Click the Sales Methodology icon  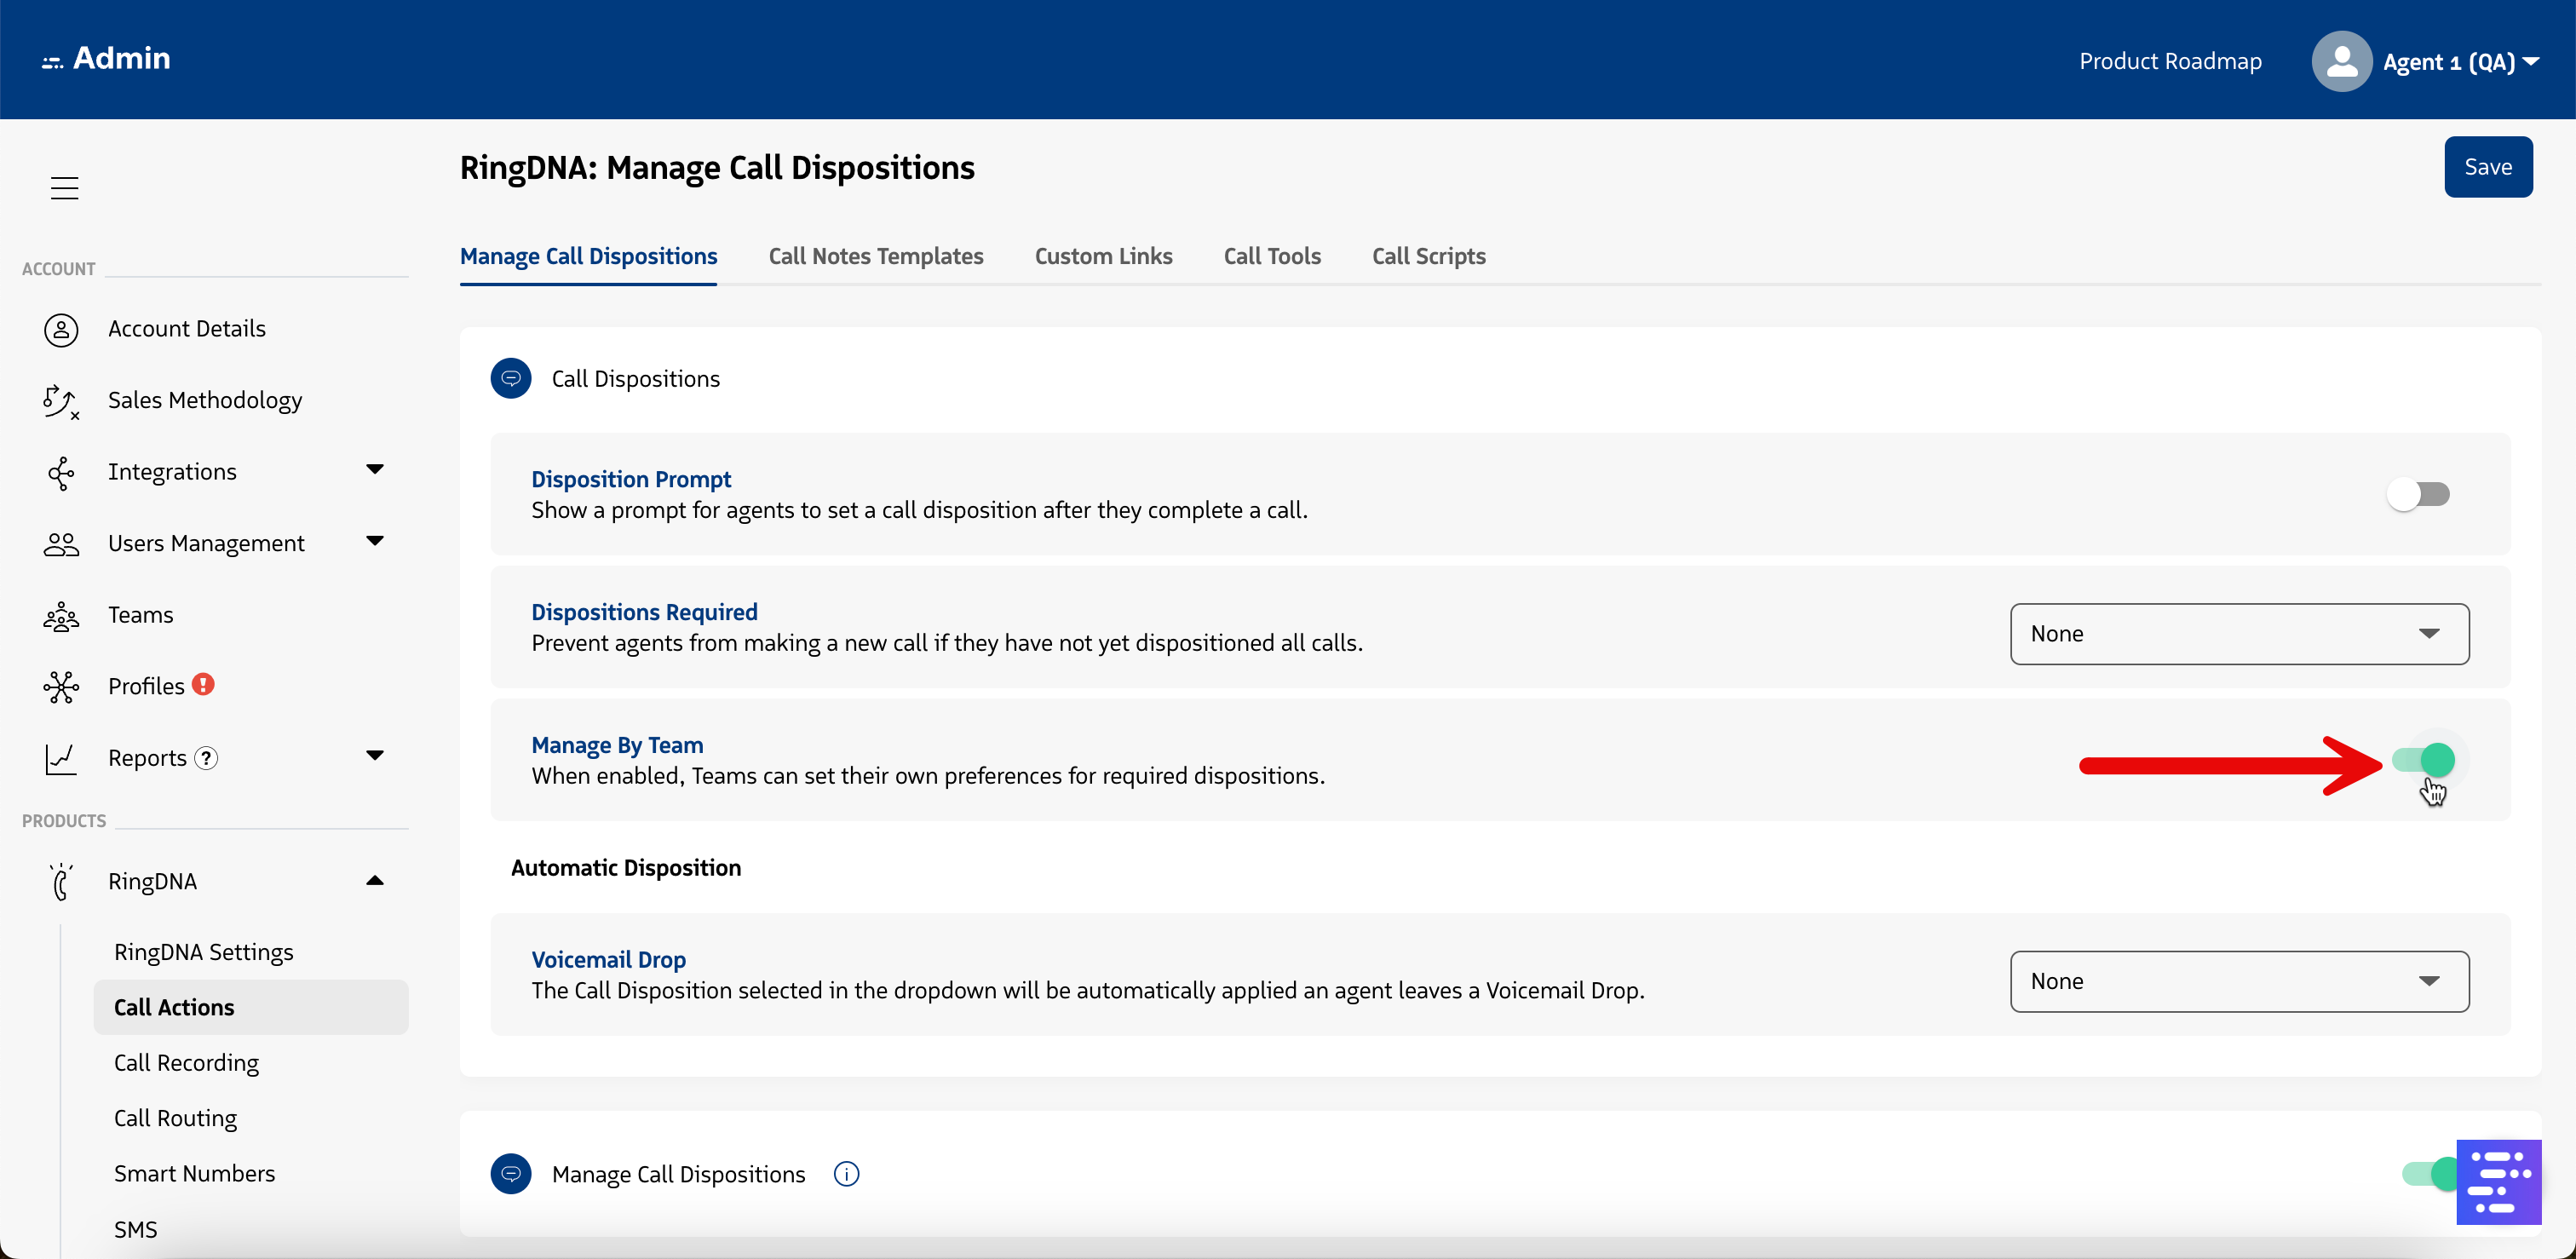click(x=61, y=401)
